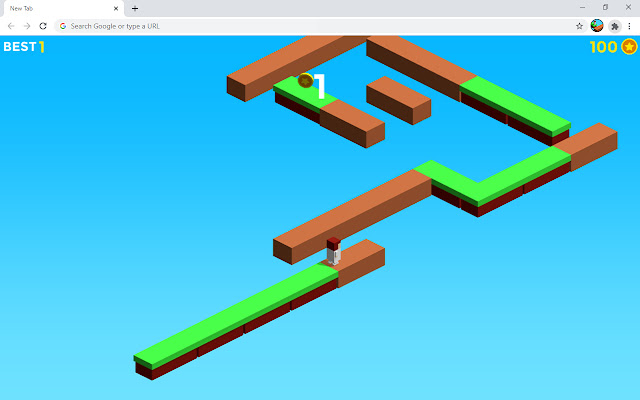Viewport: 640px width, 400px height.
Task: Bookmark this page with the star icon
Action: tap(579, 26)
